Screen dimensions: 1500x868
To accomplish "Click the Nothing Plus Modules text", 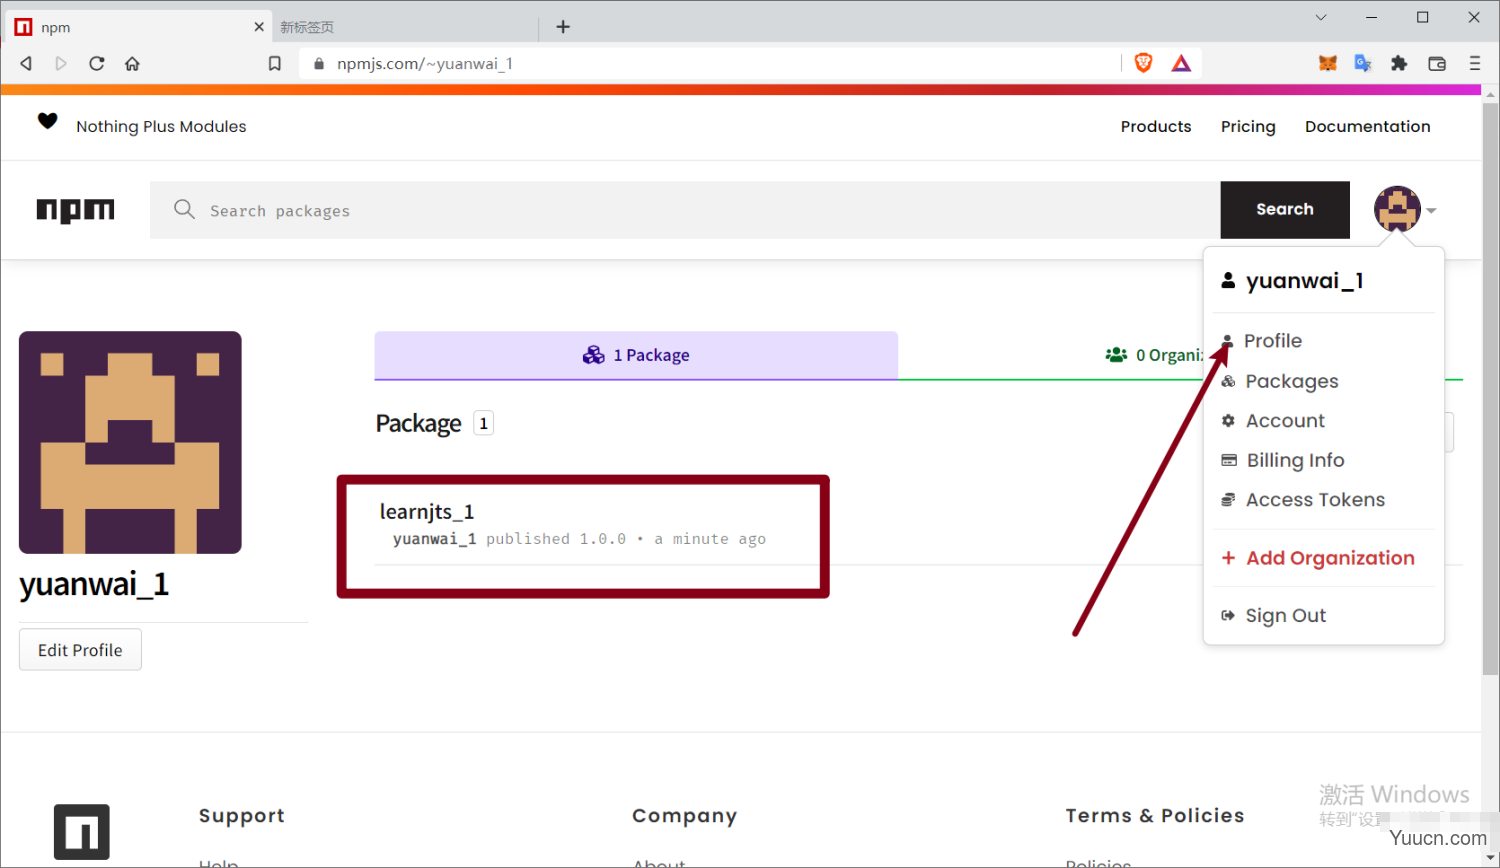I will 161,127.
